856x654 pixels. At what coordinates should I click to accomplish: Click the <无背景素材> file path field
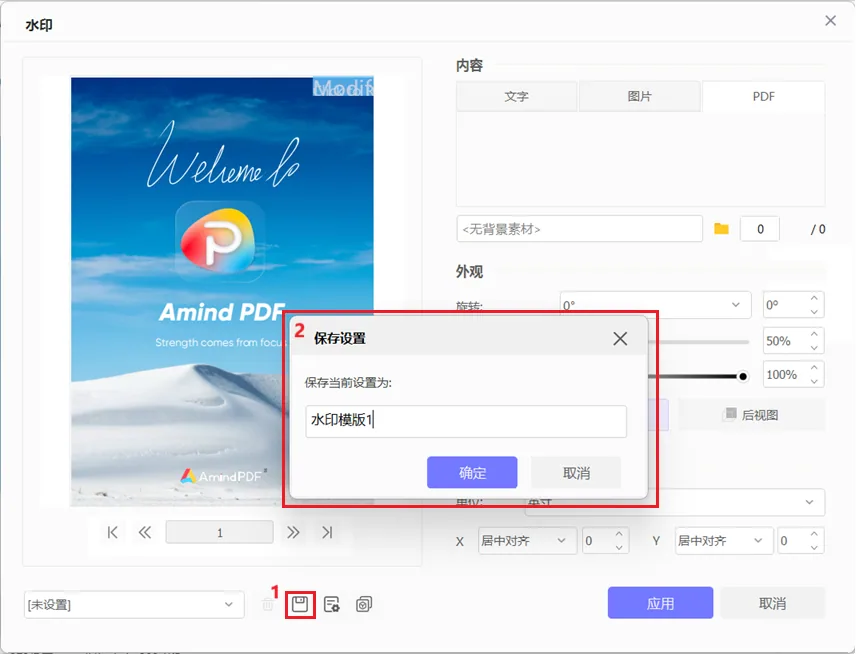(x=579, y=229)
